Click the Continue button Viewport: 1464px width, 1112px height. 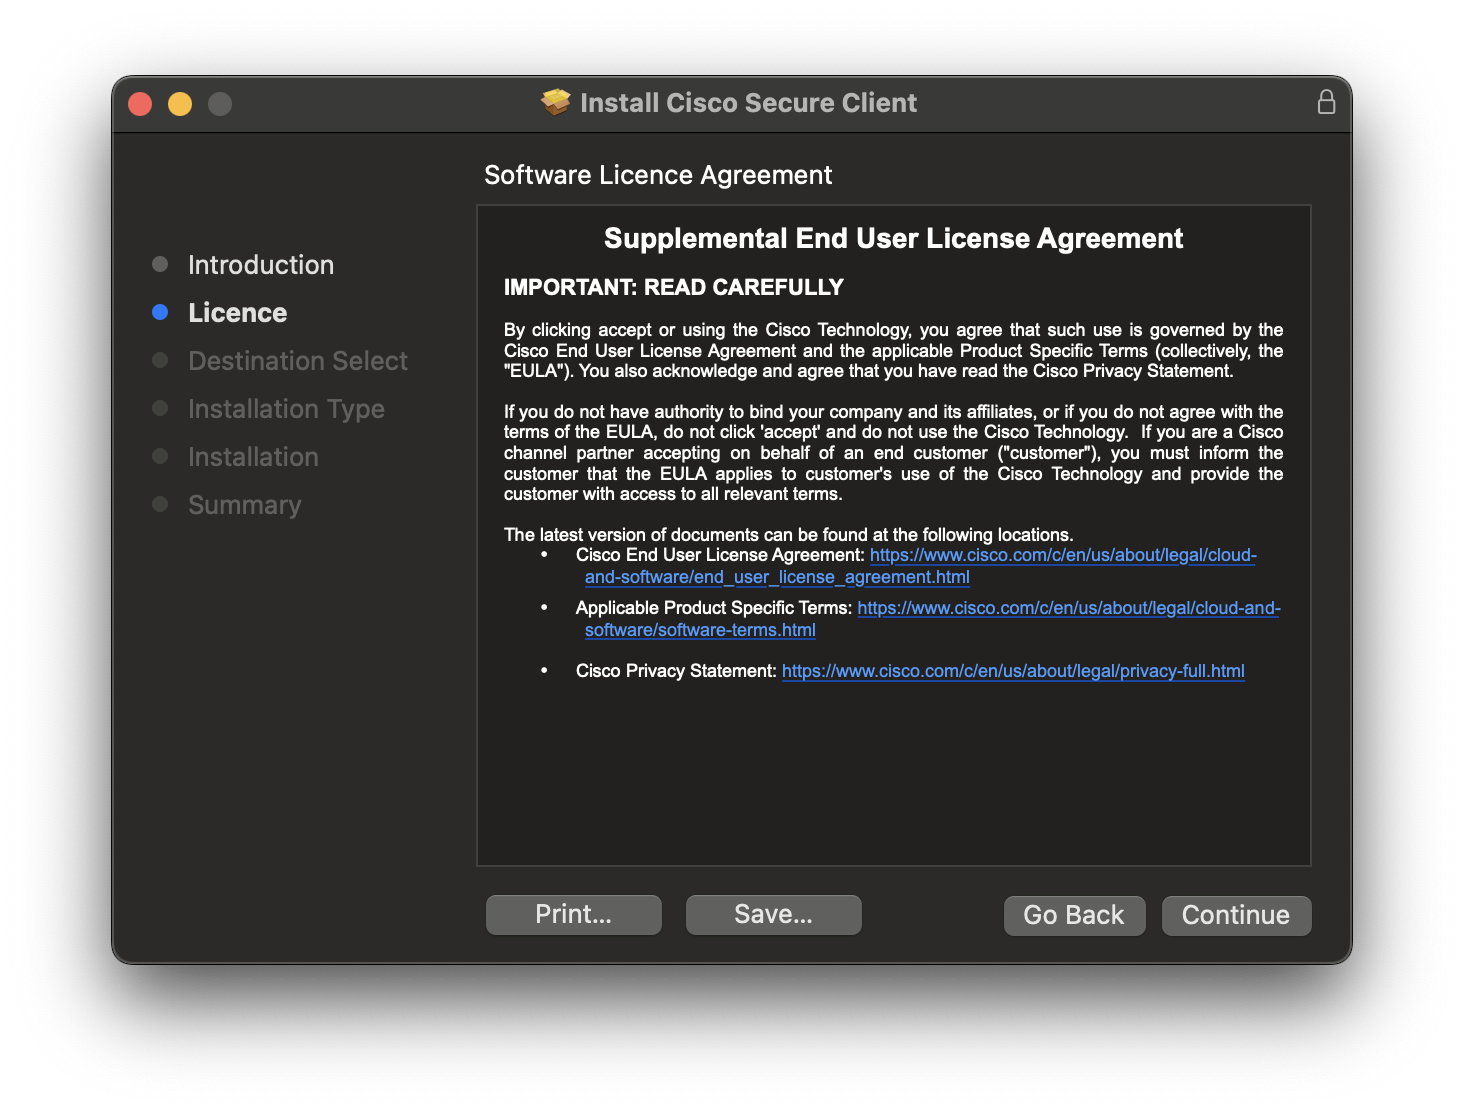point(1236,915)
